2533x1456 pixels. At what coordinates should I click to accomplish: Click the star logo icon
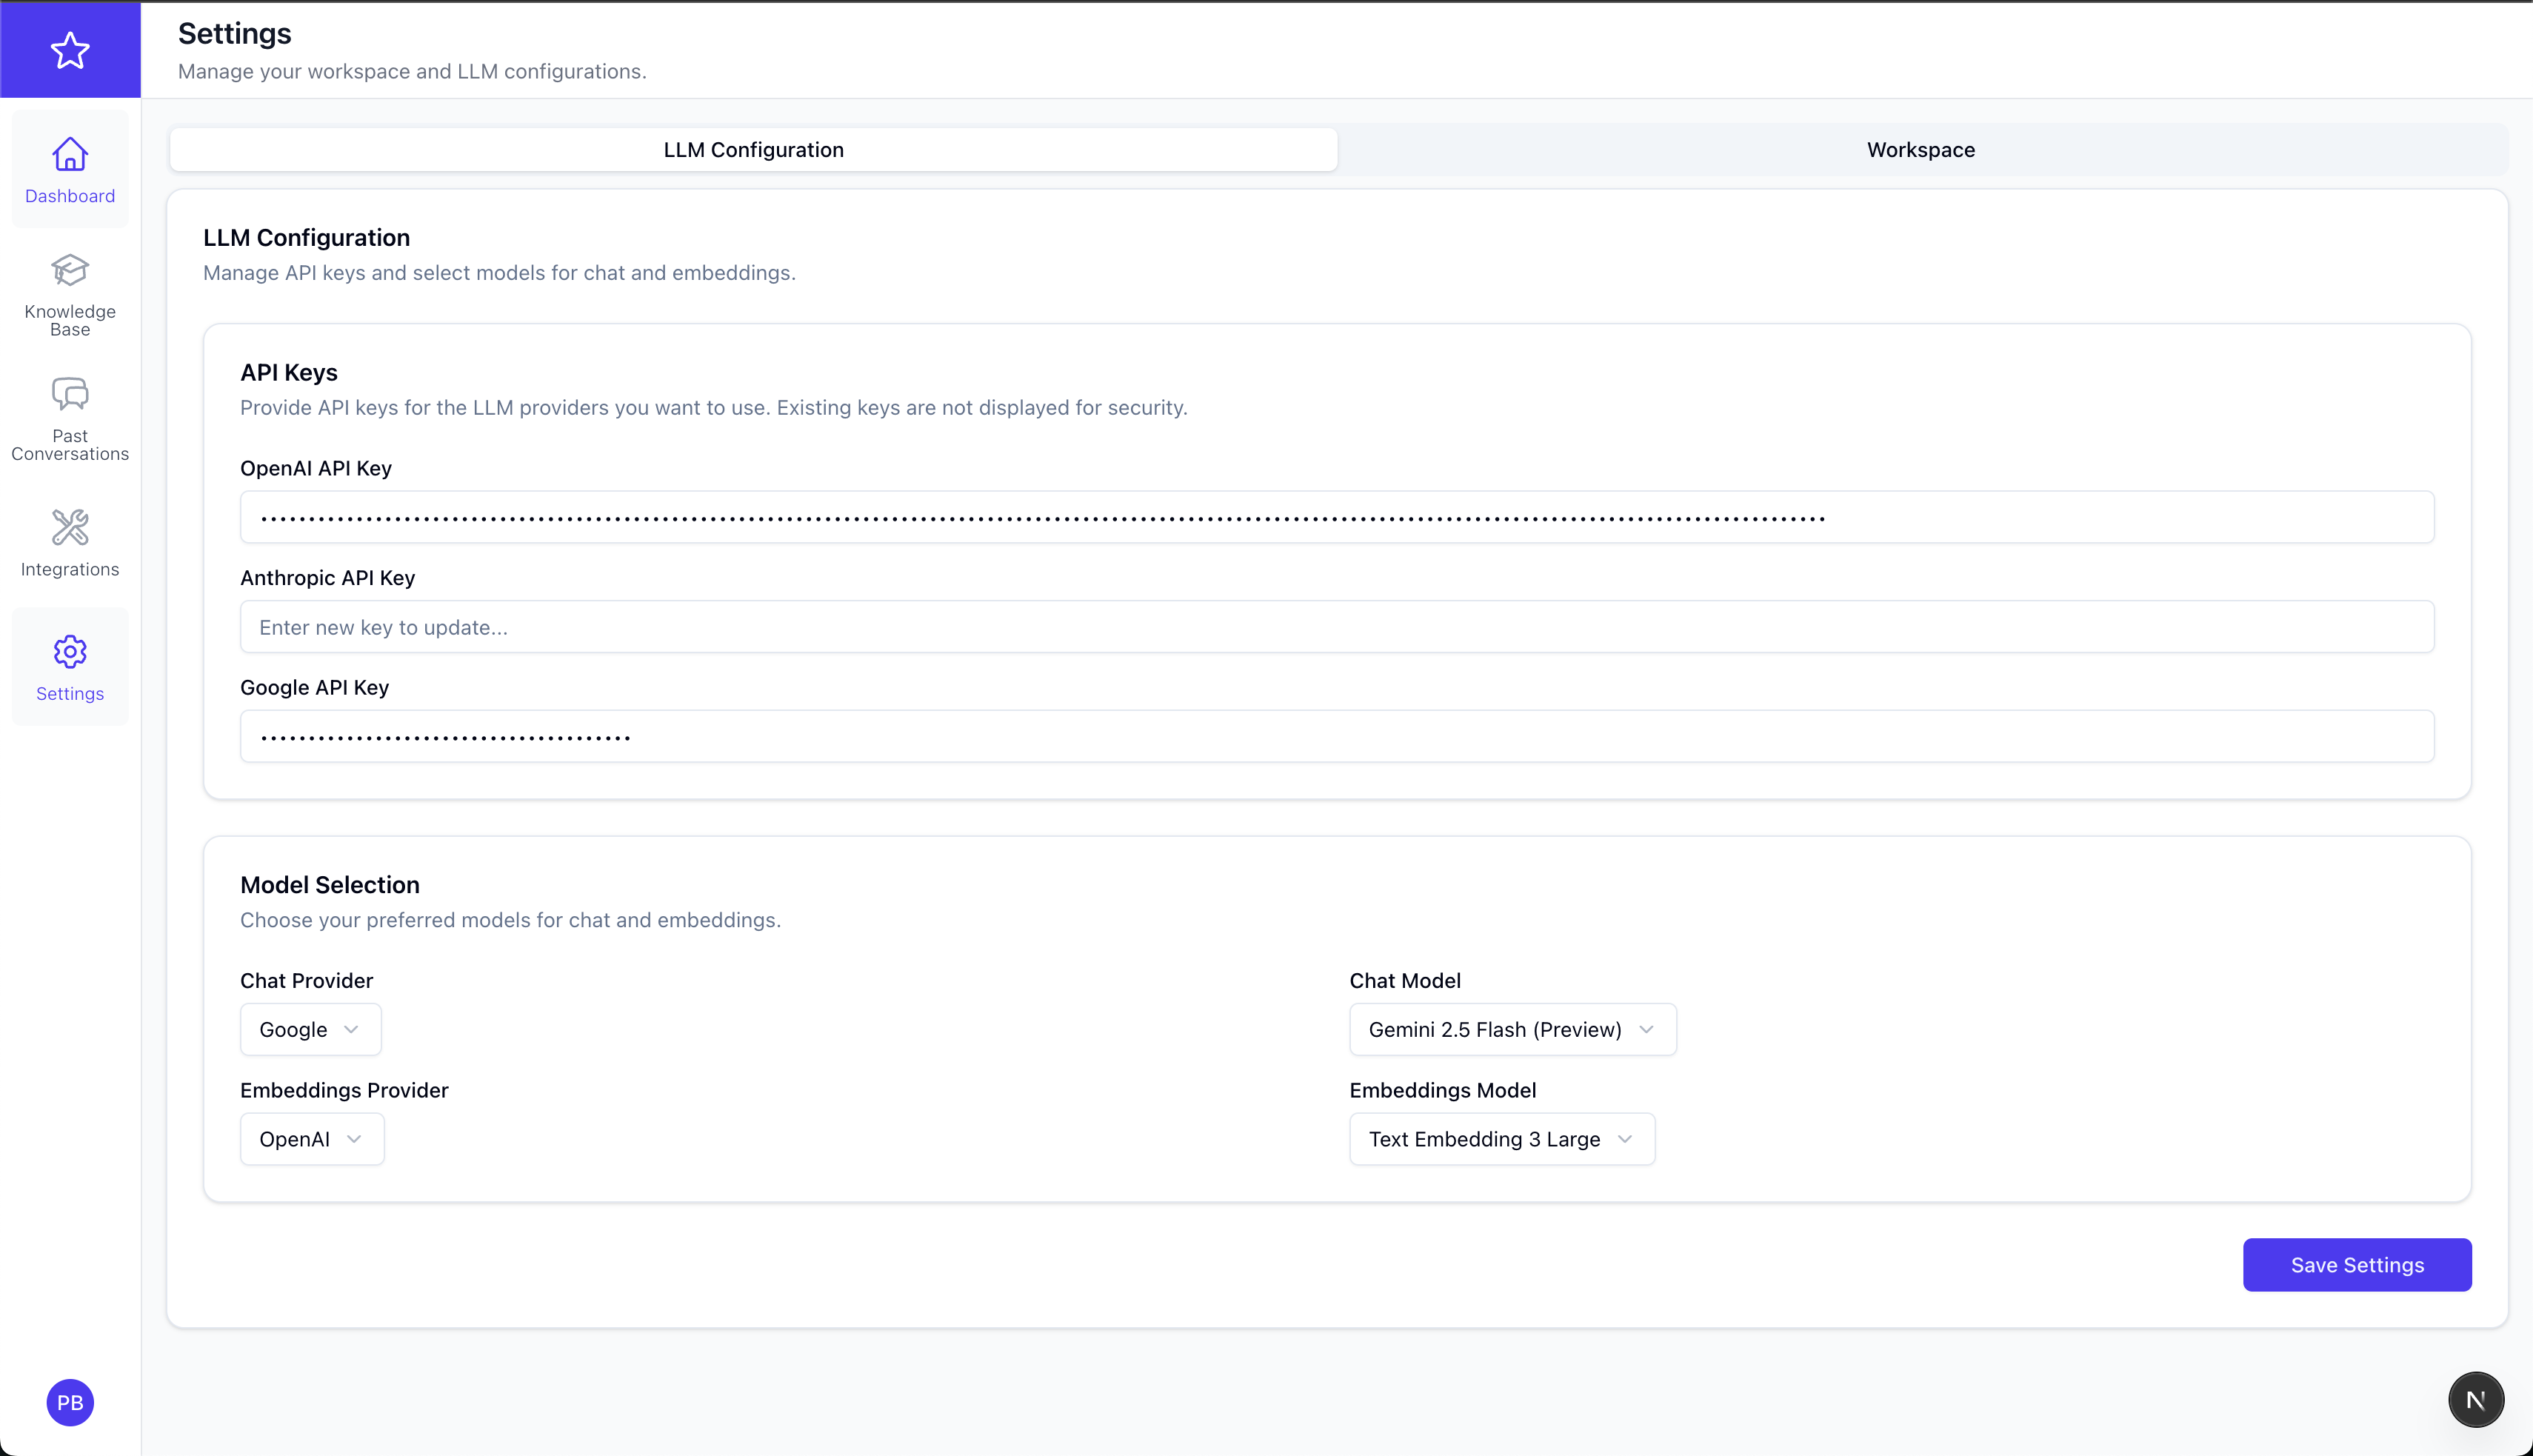pos(70,50)
